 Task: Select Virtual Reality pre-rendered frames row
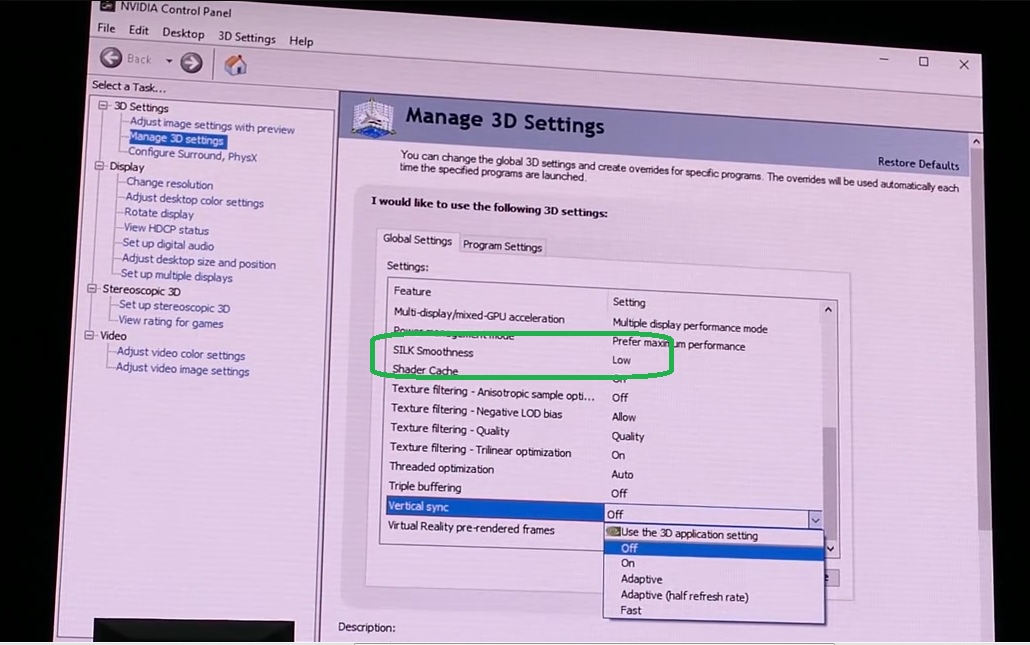[470, 527]
